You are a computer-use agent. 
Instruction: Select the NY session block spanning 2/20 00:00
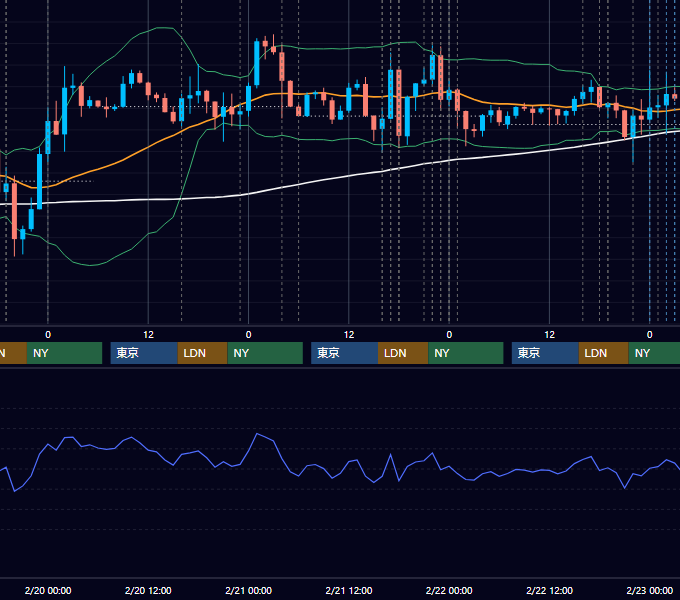[64, 353]
